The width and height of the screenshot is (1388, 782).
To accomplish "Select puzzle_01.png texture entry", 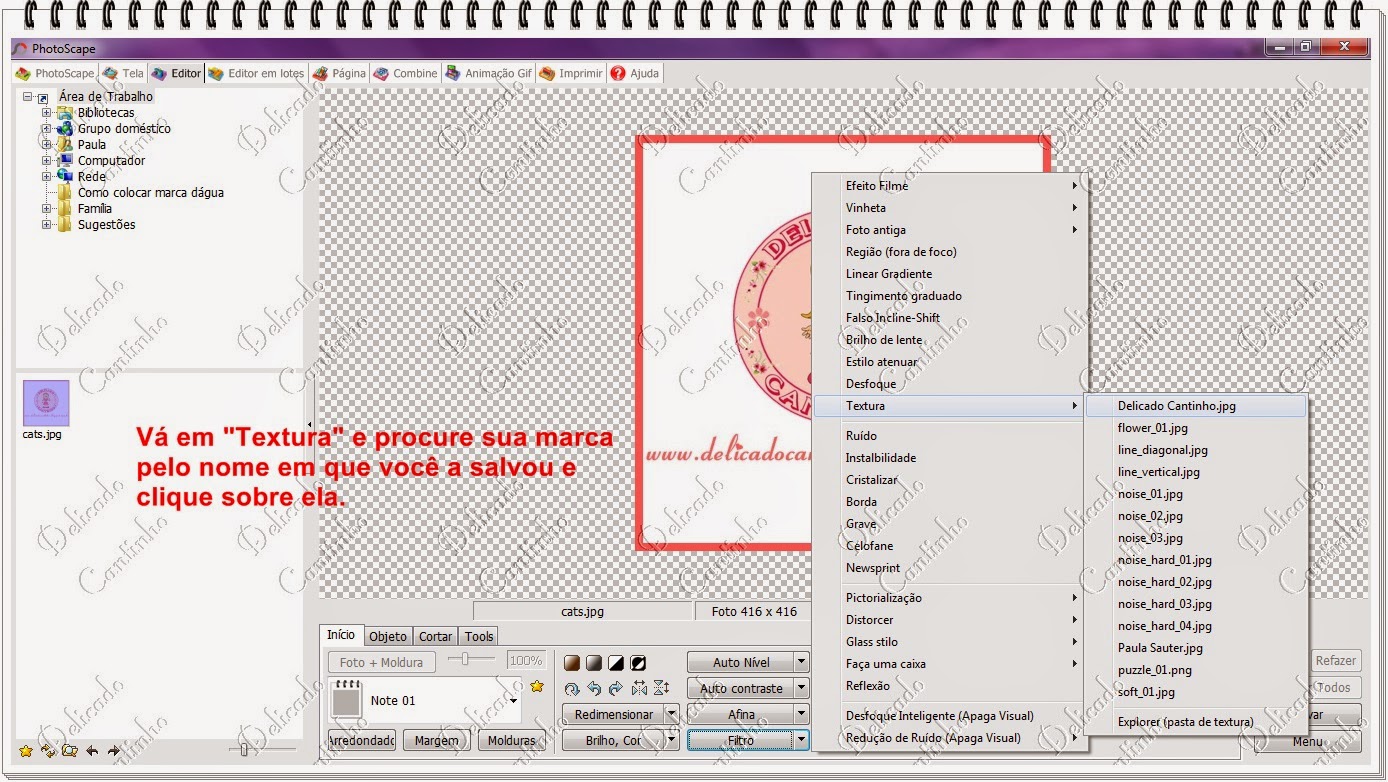I will (x=1196, y=670).
